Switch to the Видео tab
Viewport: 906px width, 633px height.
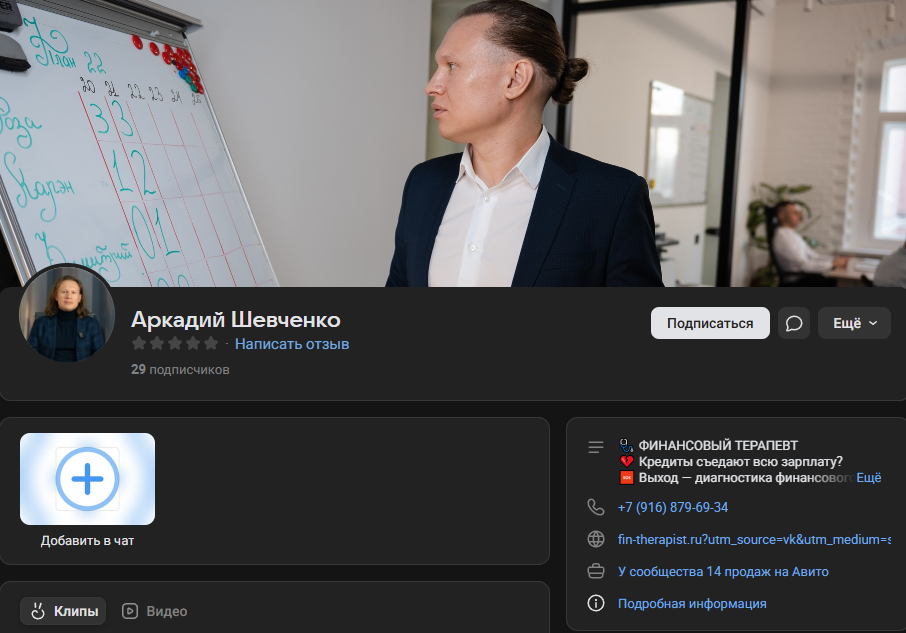point(155,611)
